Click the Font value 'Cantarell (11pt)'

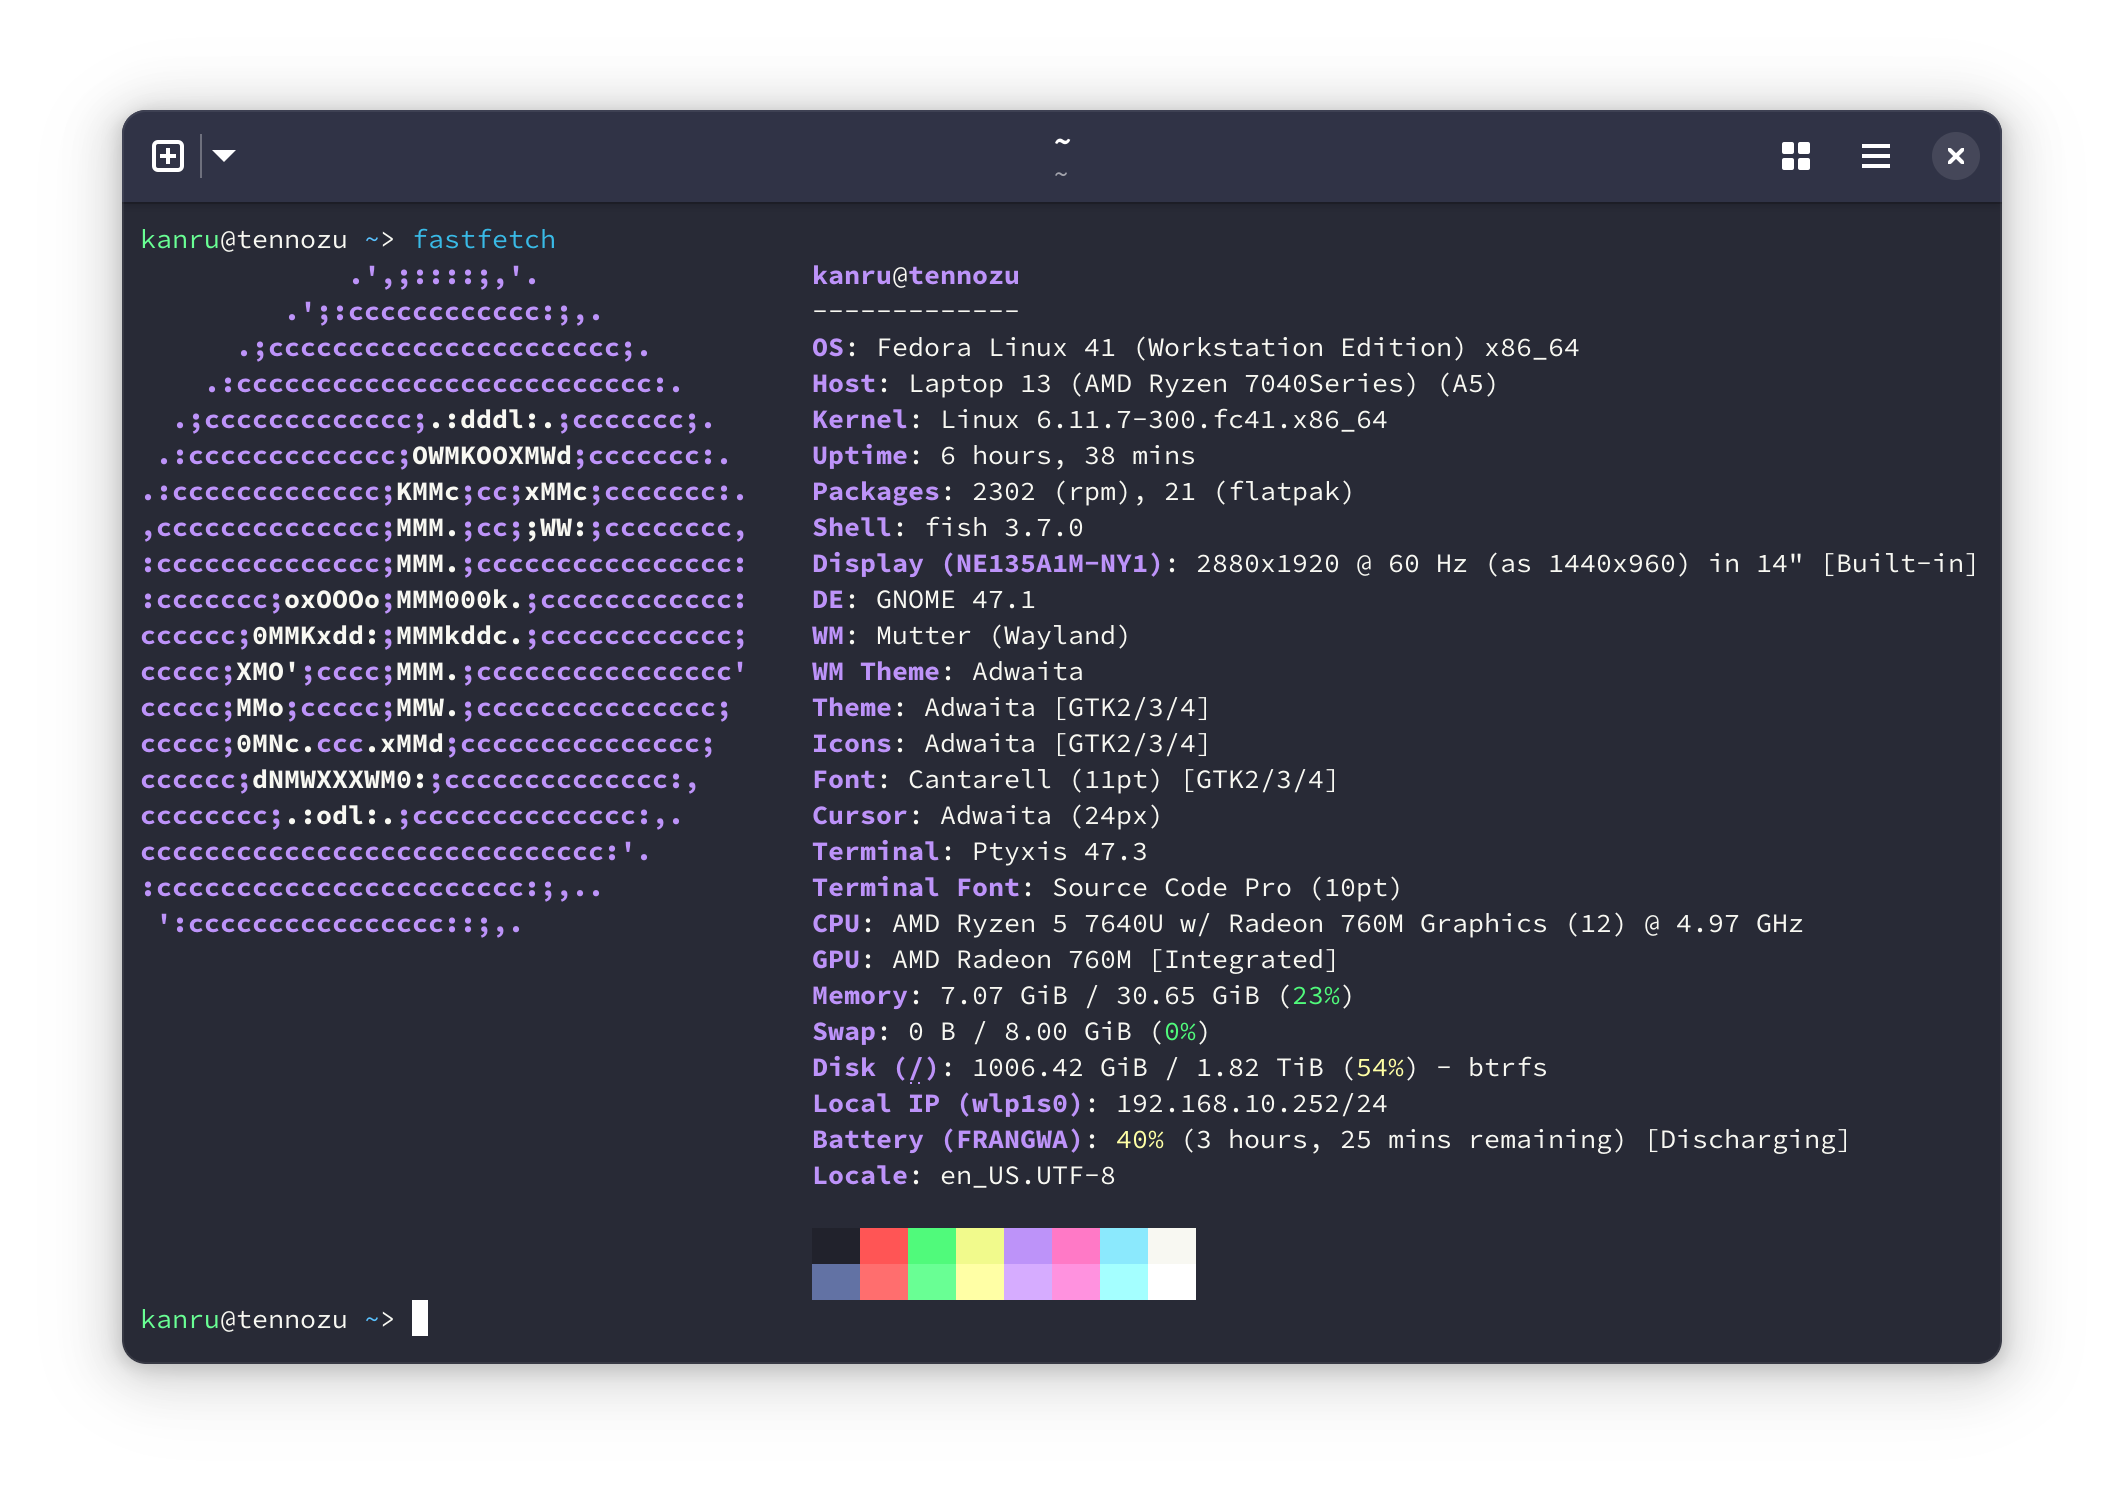tap(1035, 780)
